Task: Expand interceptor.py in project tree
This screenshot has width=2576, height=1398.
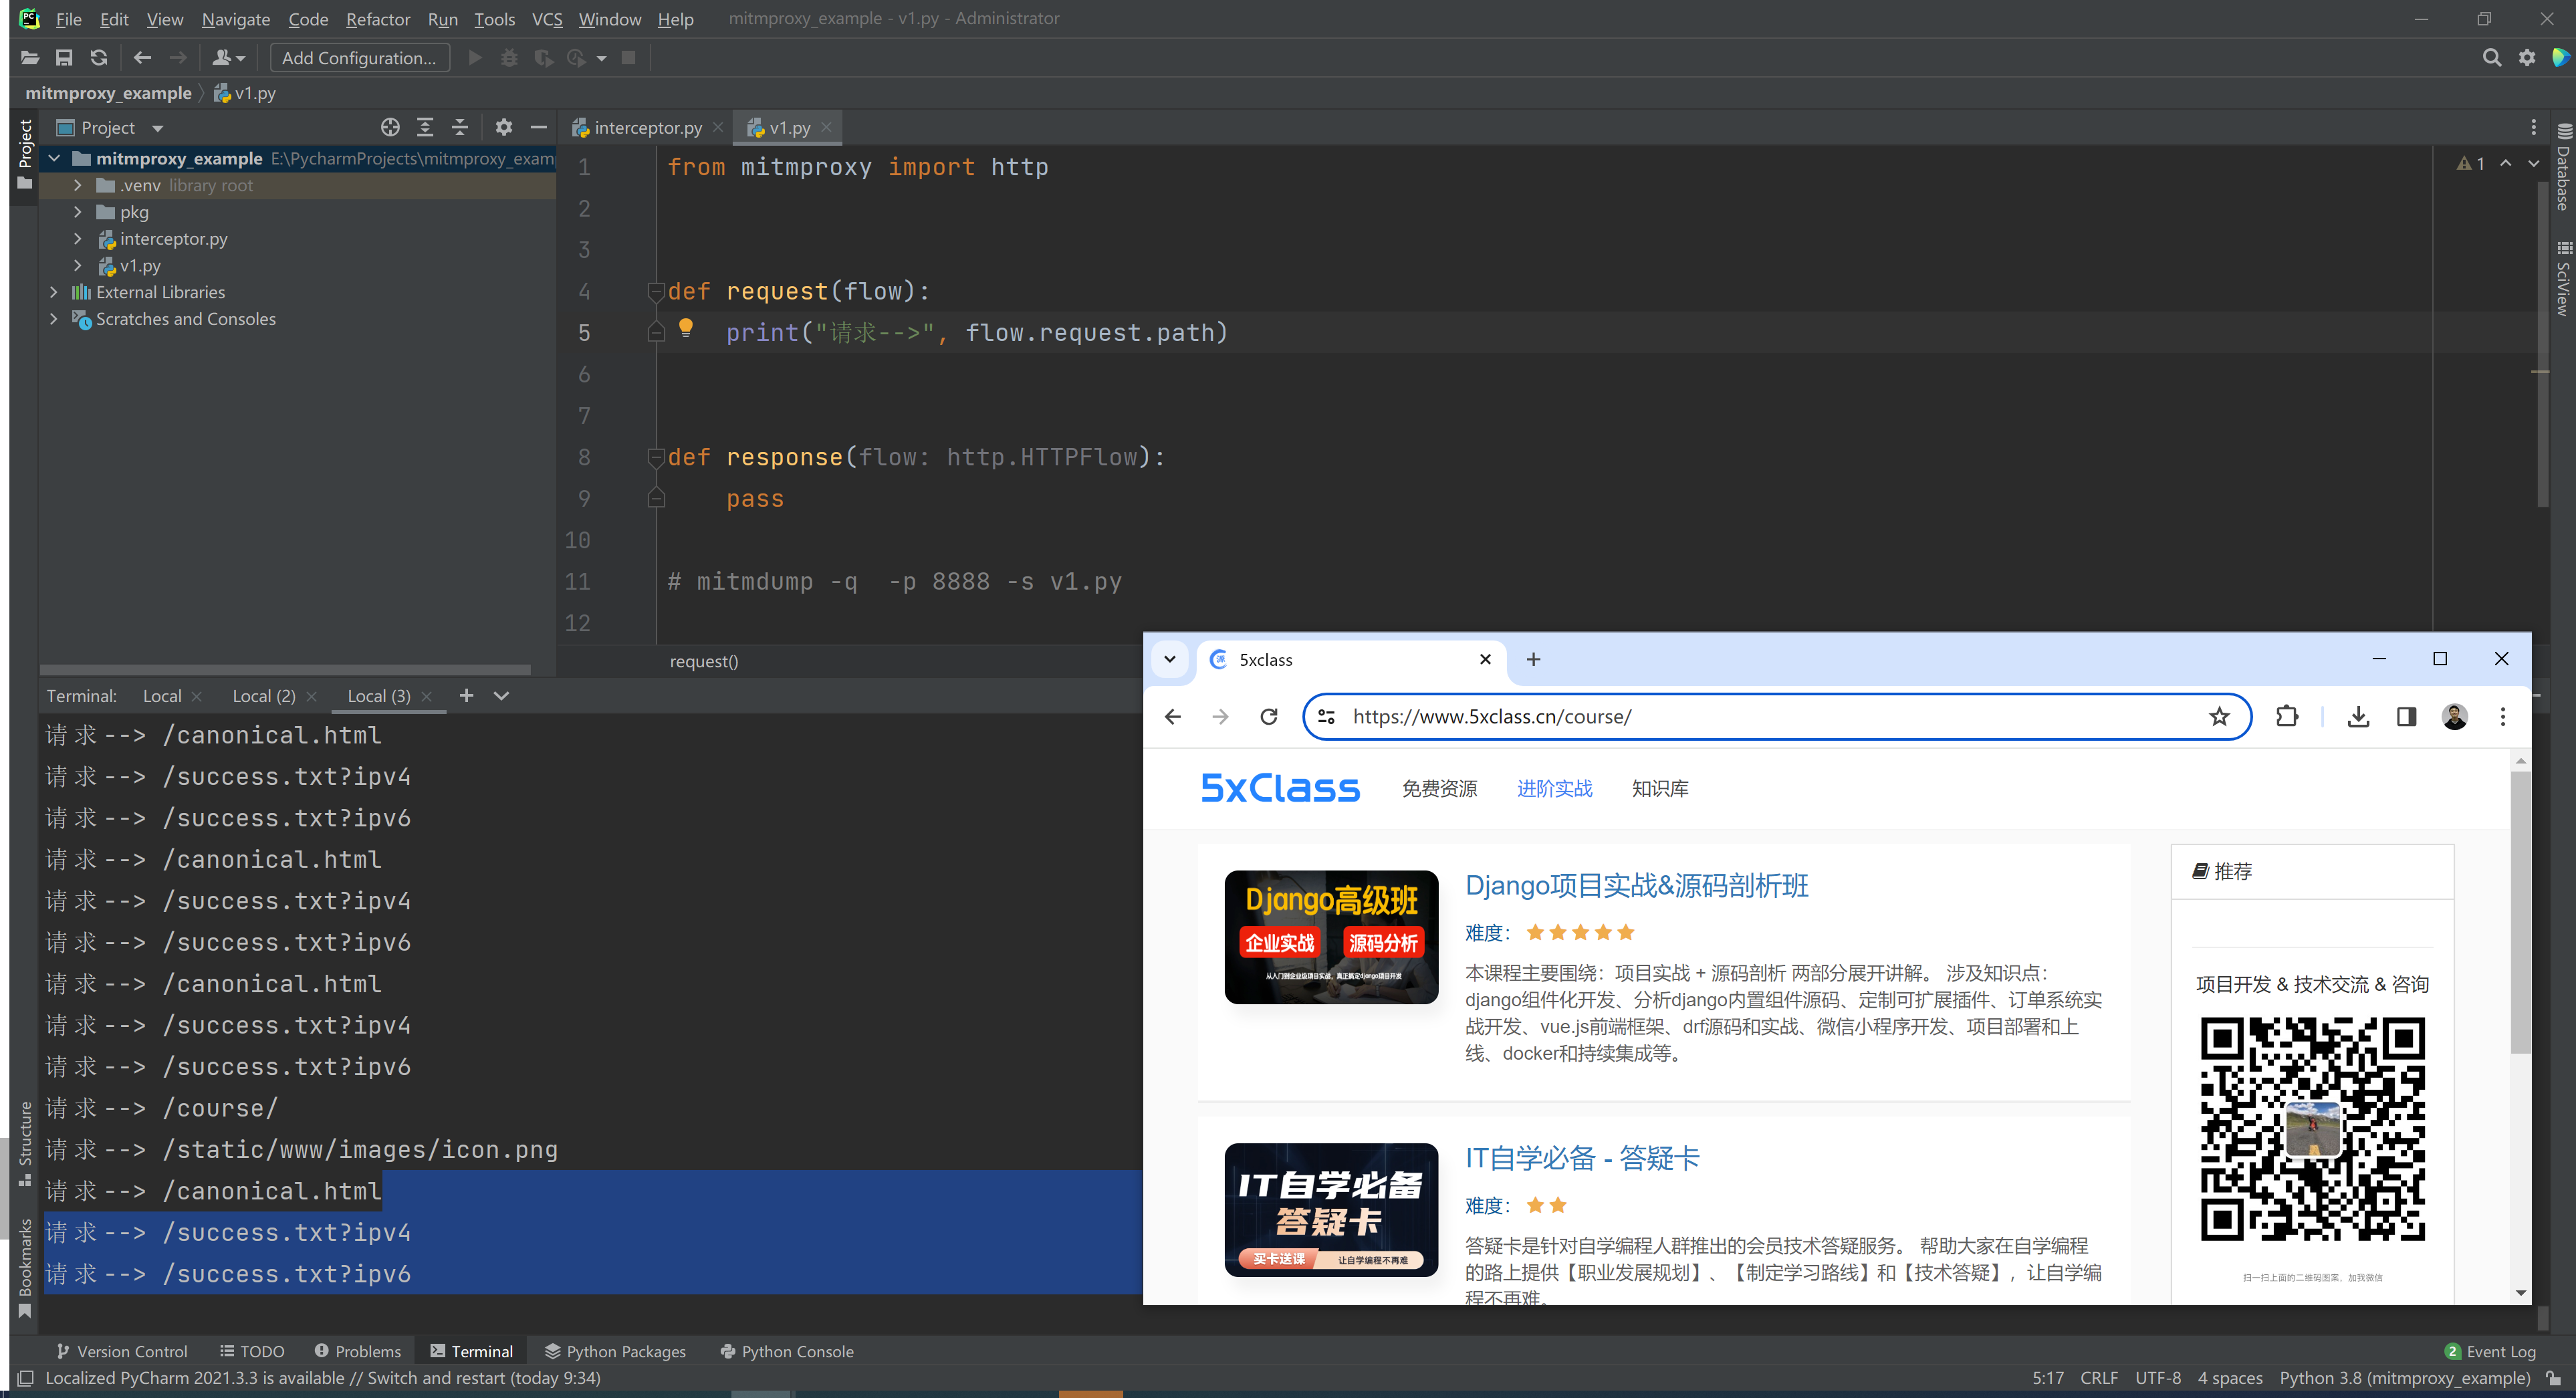Action: 77,239
